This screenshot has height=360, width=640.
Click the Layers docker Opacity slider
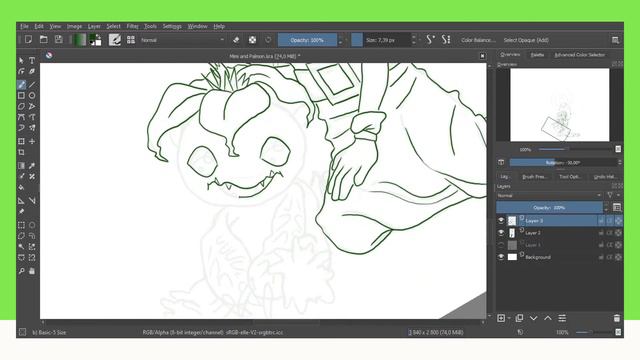click(x=549, y=207)
